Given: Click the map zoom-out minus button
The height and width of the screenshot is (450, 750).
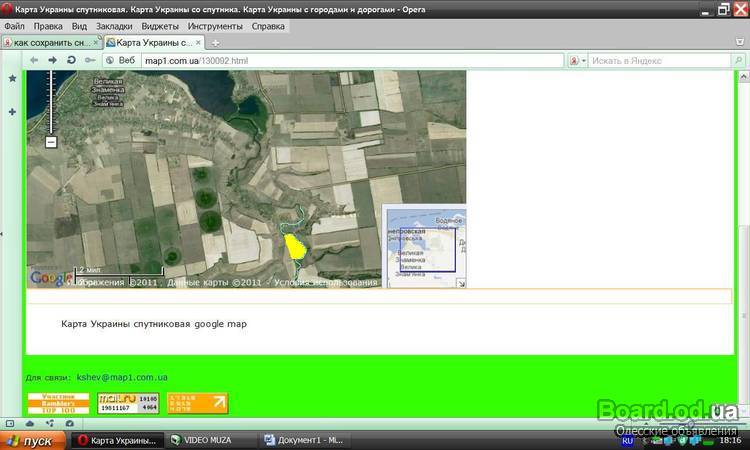Looking at the screenshot, I should click(x=51, y=142).
